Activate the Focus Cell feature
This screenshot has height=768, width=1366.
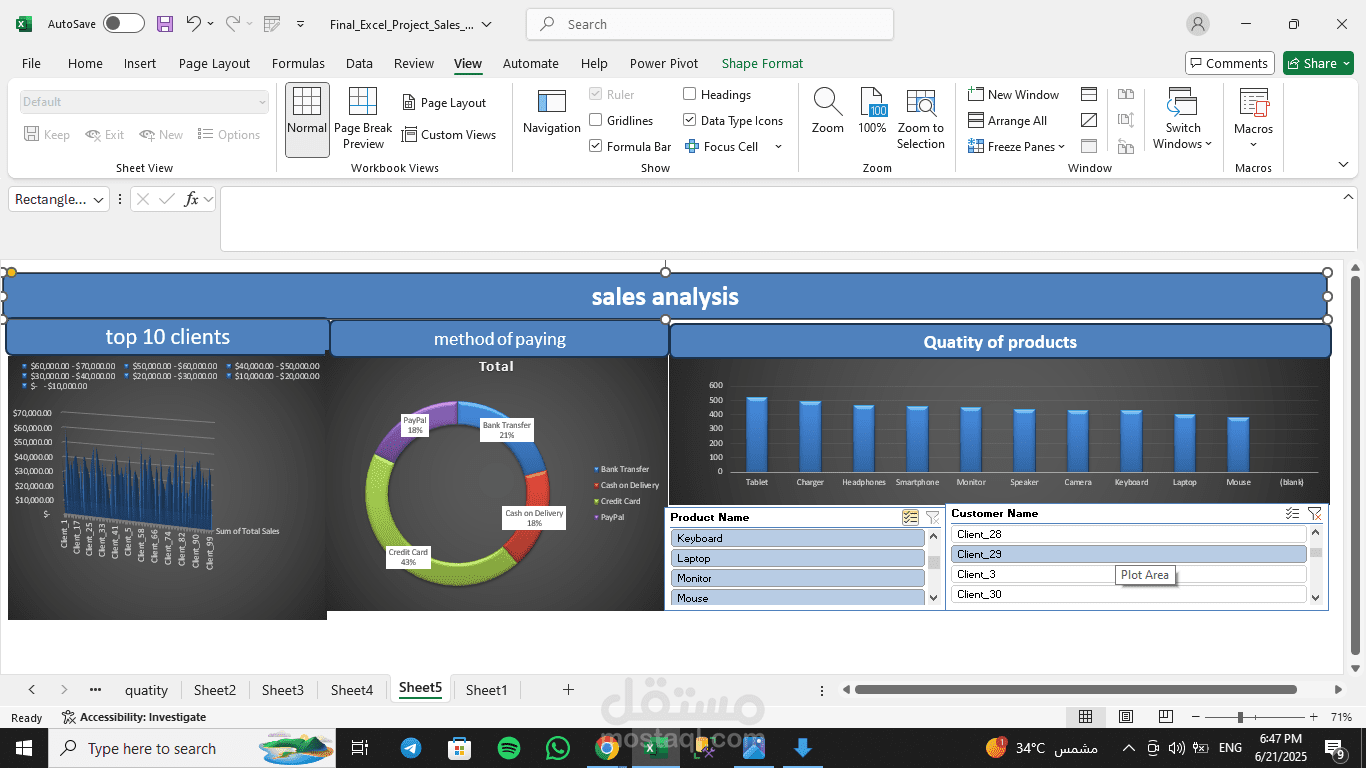tap(722, 146)
